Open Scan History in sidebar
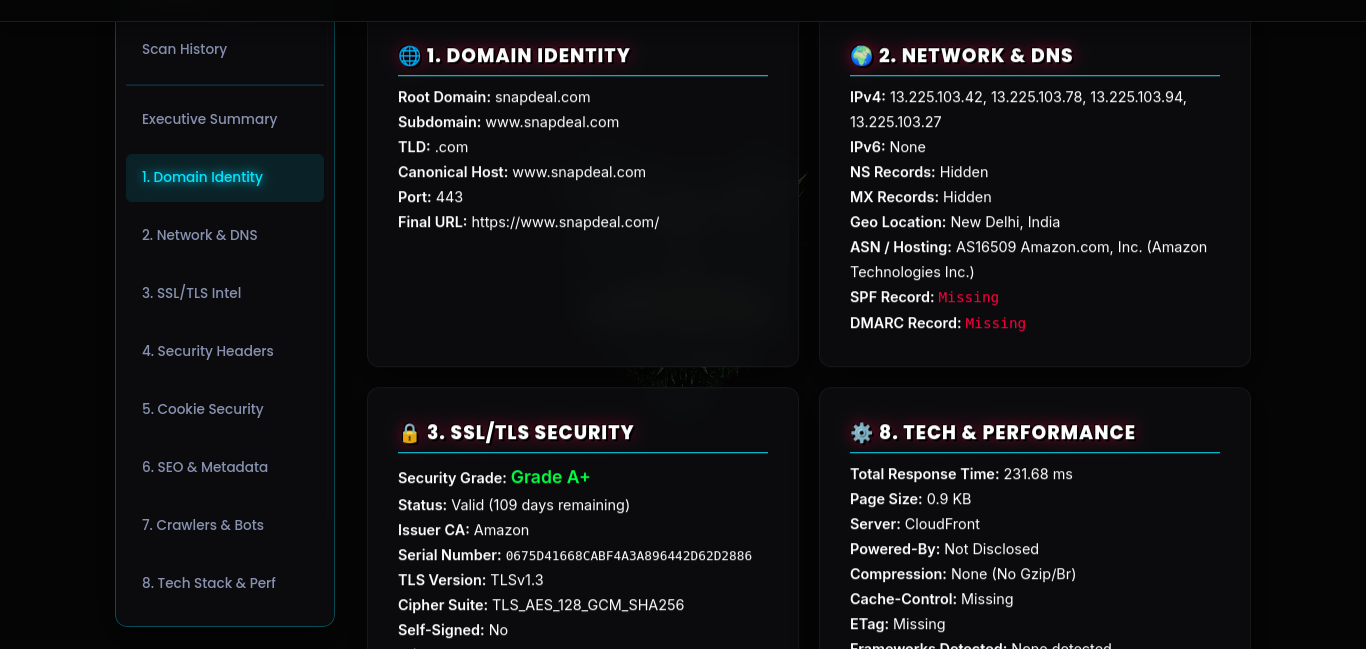Screen dimensions: 1366x649 coord(224,49)
